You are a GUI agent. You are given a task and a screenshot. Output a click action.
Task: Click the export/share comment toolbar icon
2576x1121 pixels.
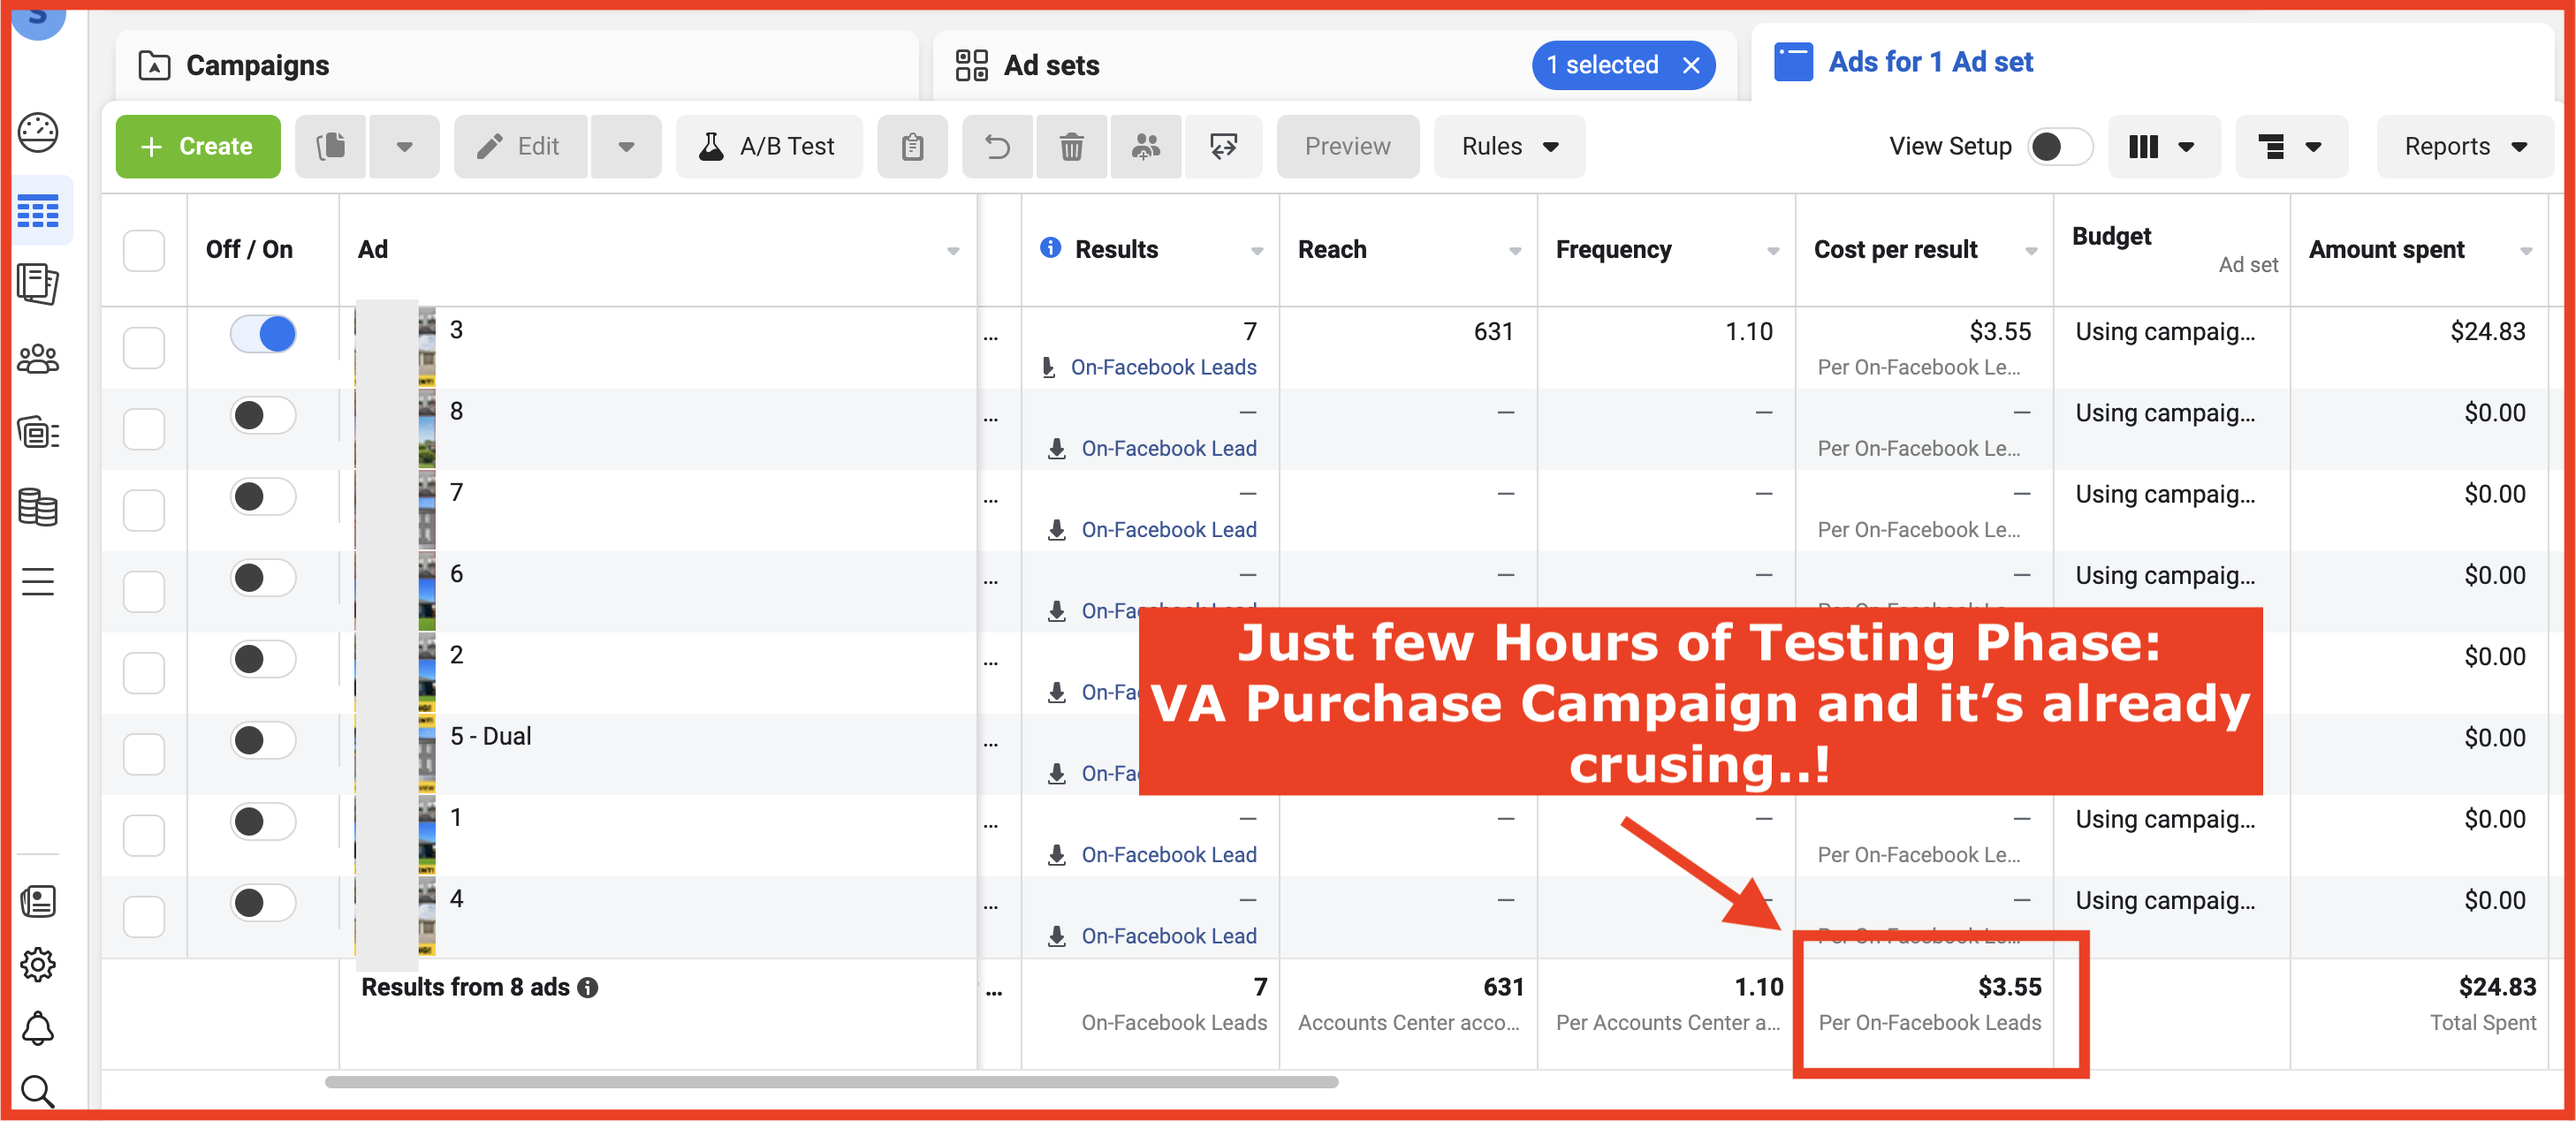(1223, 147)
